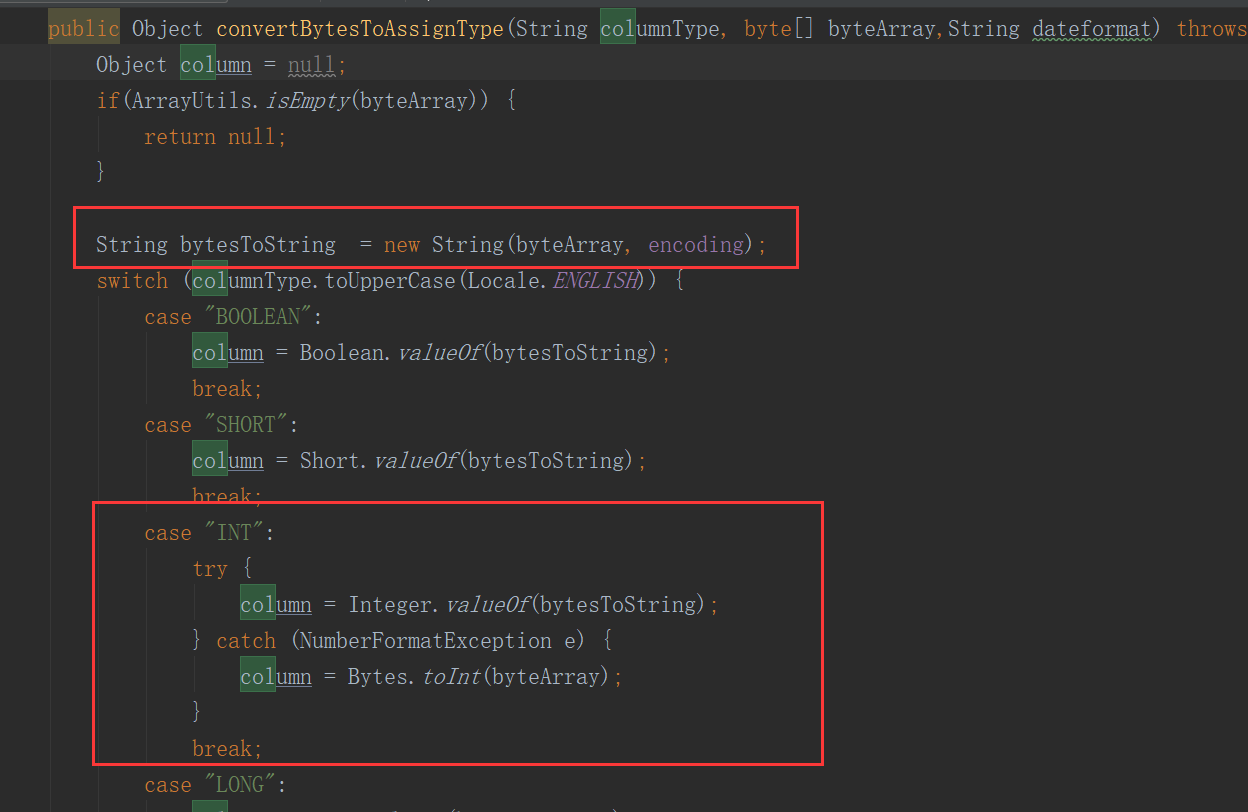
Task: Place cursor on the try keyword
Action: [210, 568]
